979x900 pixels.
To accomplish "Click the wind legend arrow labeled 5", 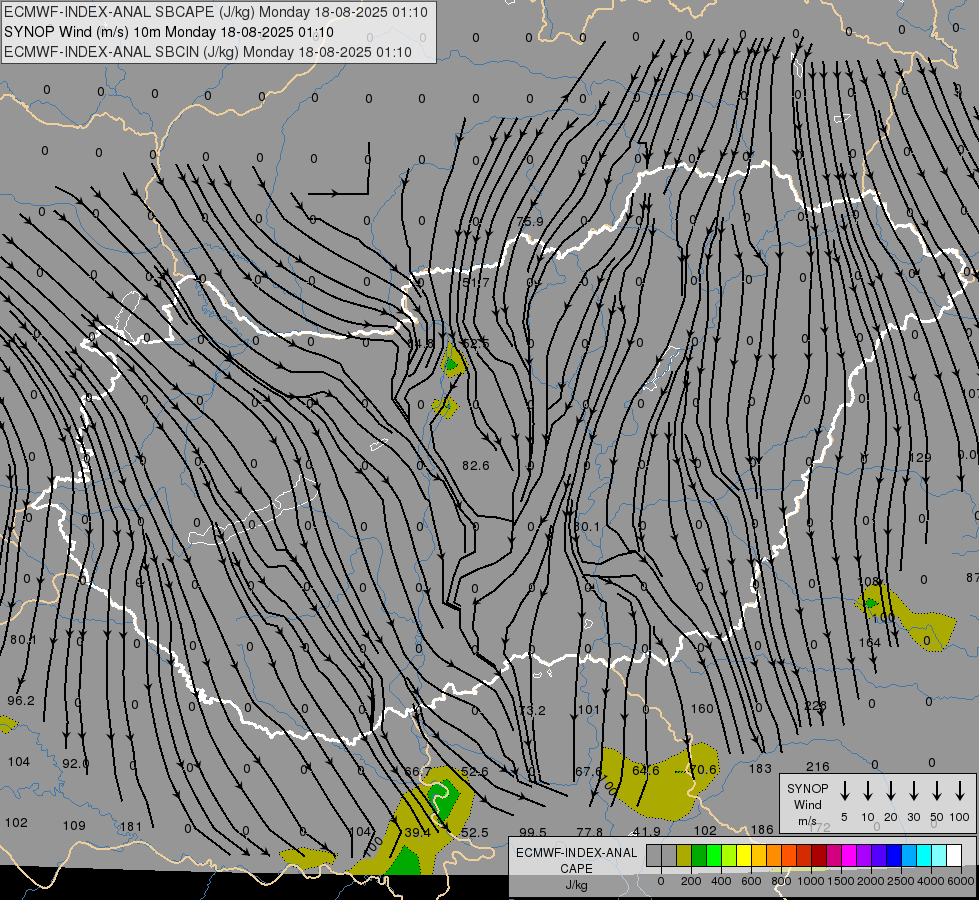I will tap(844, 791).
